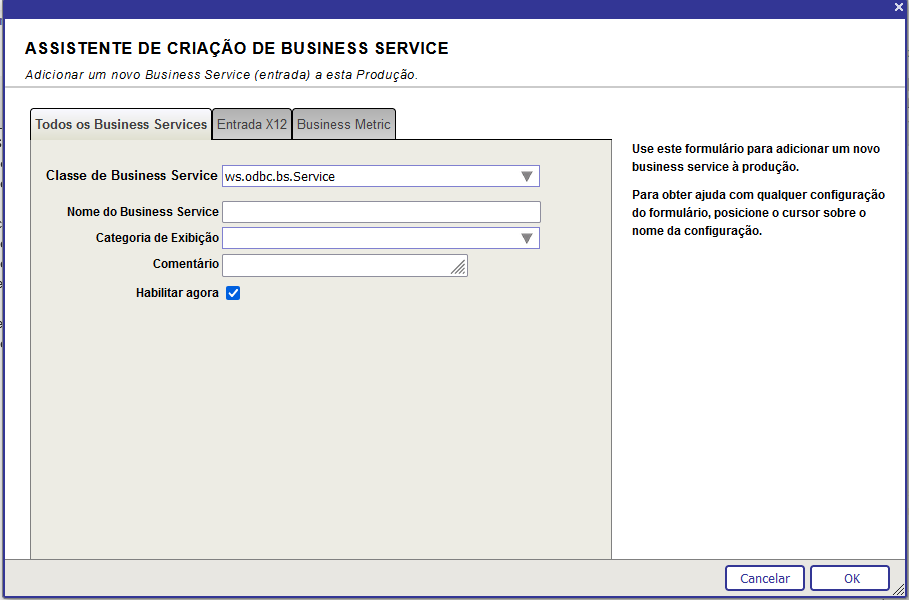Open the Entrada X12 tab
The width and height of the screenshot is (909, 600).
click(252, 124)
